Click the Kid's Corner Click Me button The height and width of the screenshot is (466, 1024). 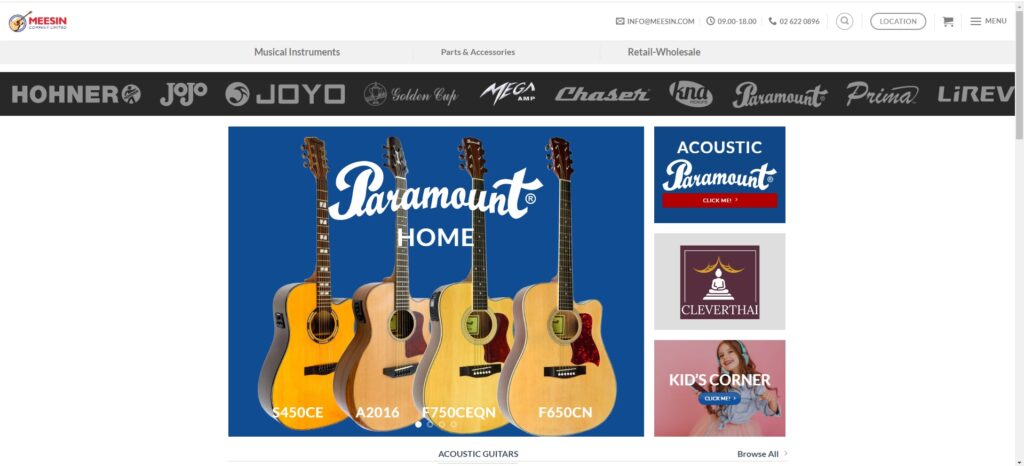click(720, 398)
